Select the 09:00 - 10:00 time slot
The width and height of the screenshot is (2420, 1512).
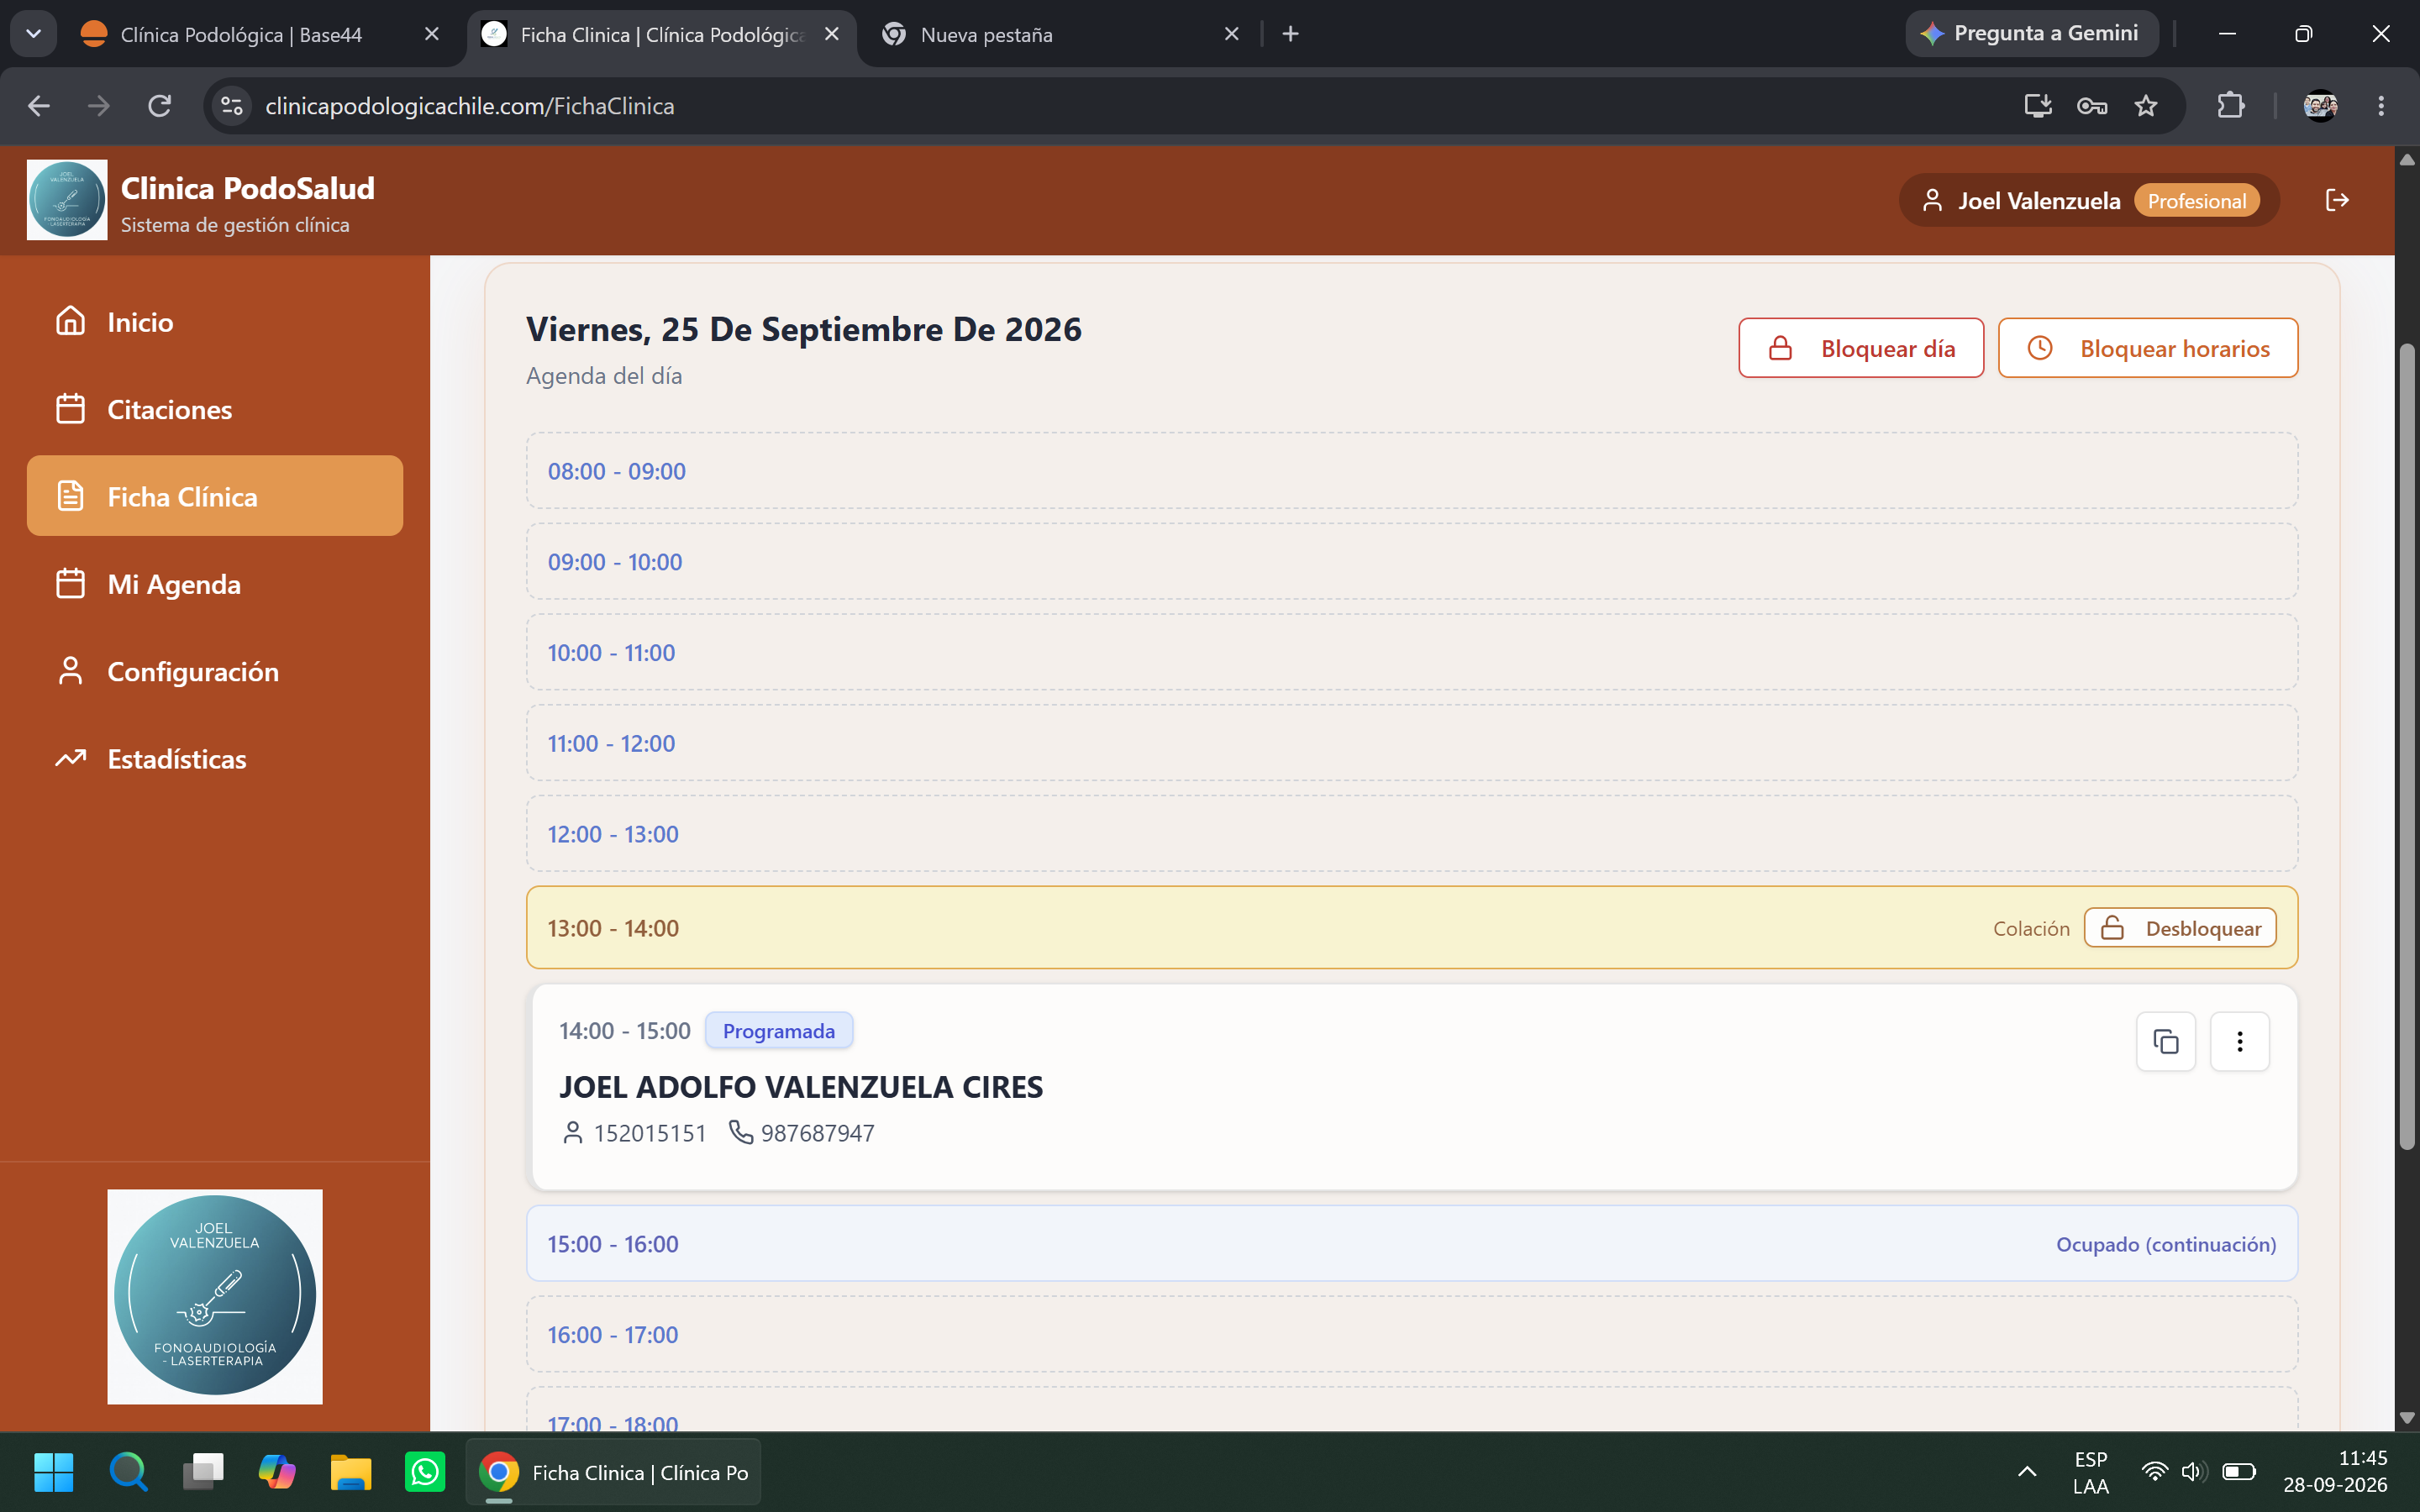(1412, 562)
